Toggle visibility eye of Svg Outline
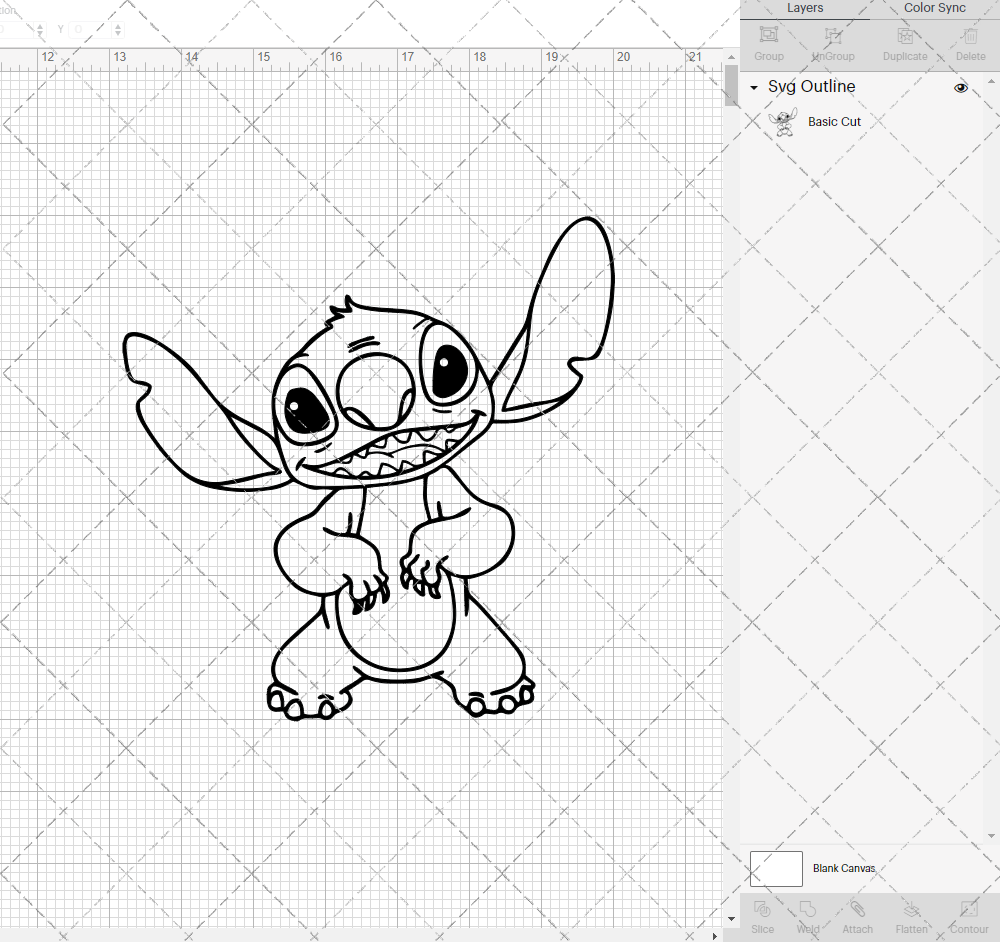 tap(960, 87)
